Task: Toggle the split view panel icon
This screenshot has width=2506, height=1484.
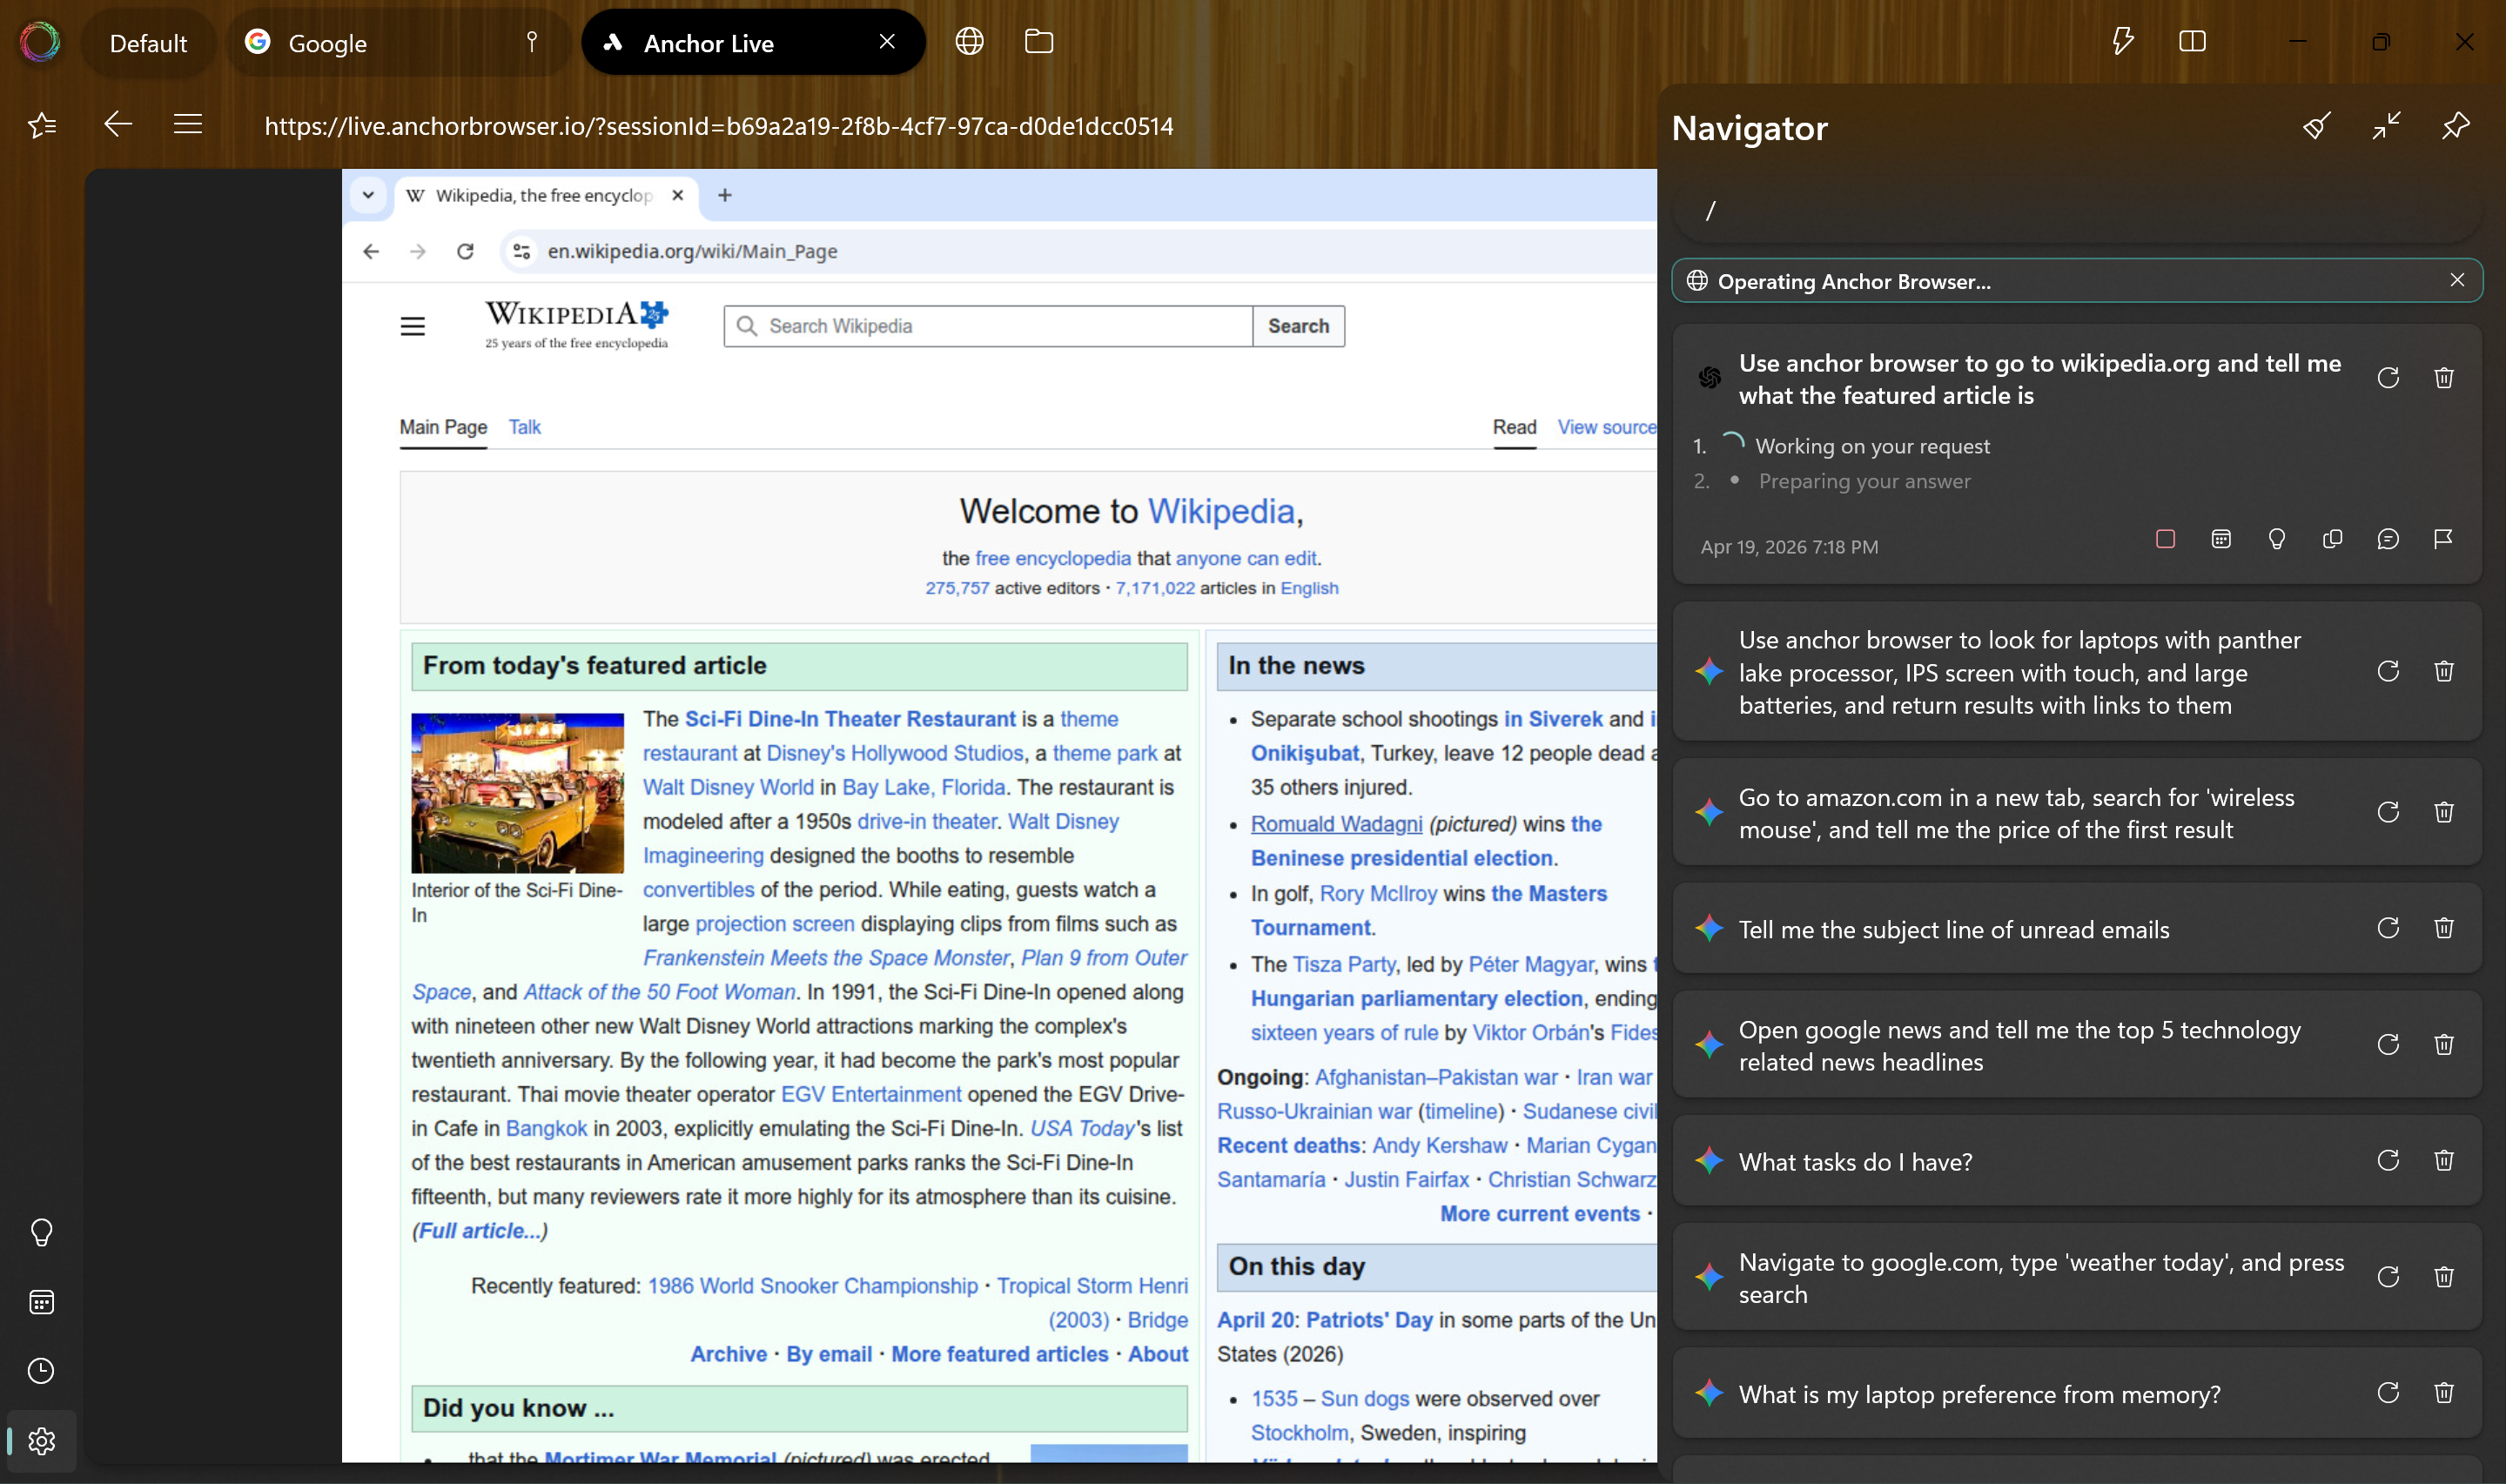Action: (x=2192, y=41)
